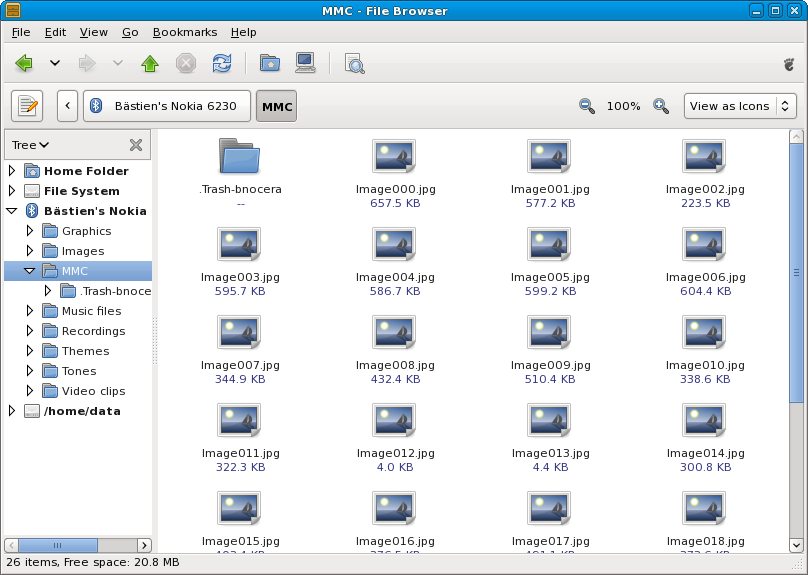This screenshot has height=575, width=808.
Task: Select Image006.jpg thumbnail icon
Action: (x=704, y=244)
